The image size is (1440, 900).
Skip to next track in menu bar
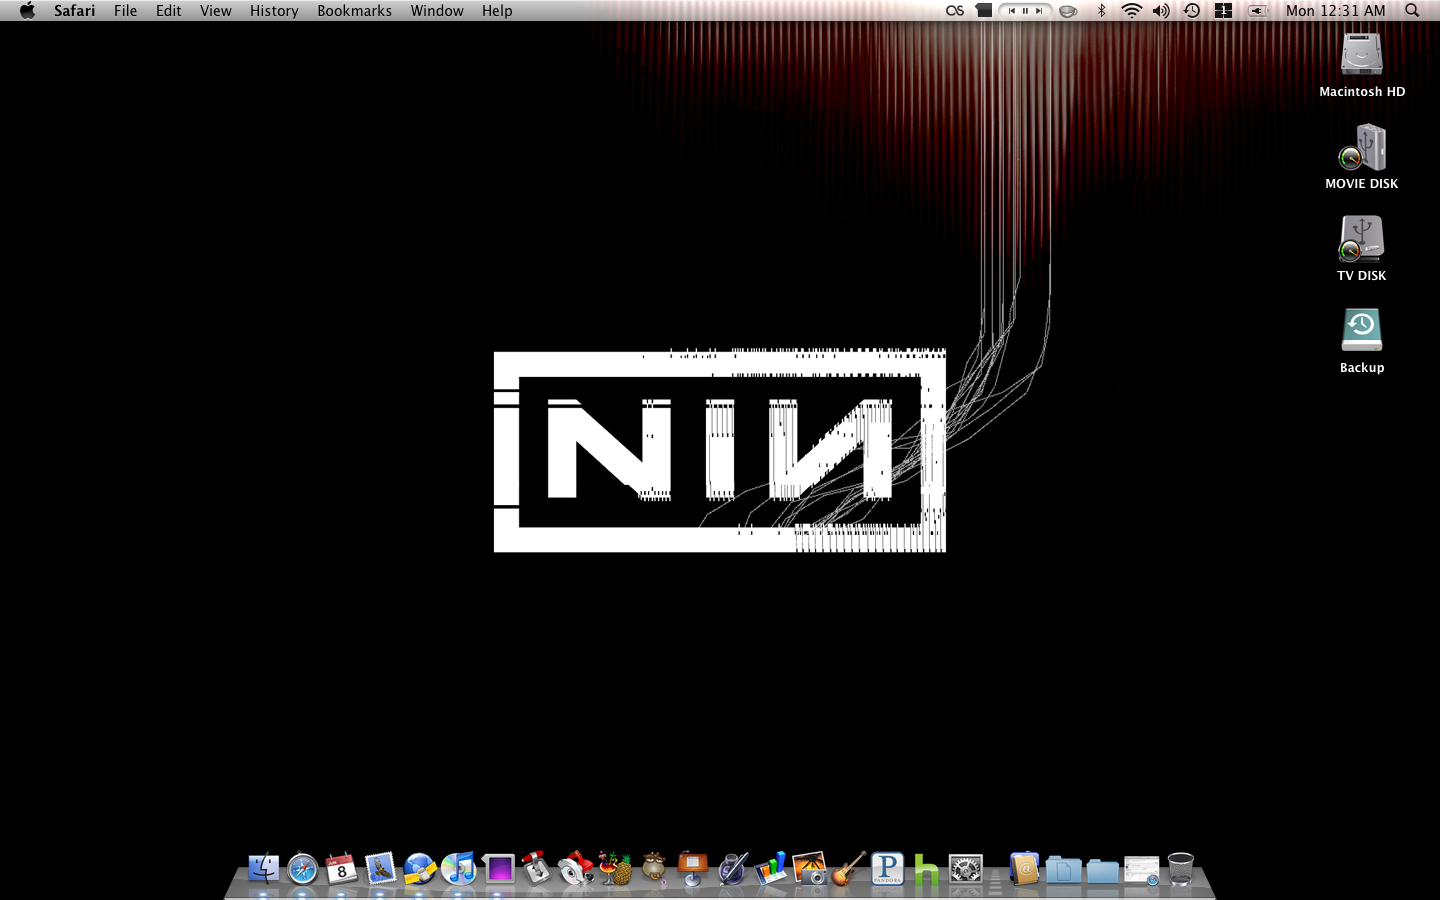point(1039,11)
